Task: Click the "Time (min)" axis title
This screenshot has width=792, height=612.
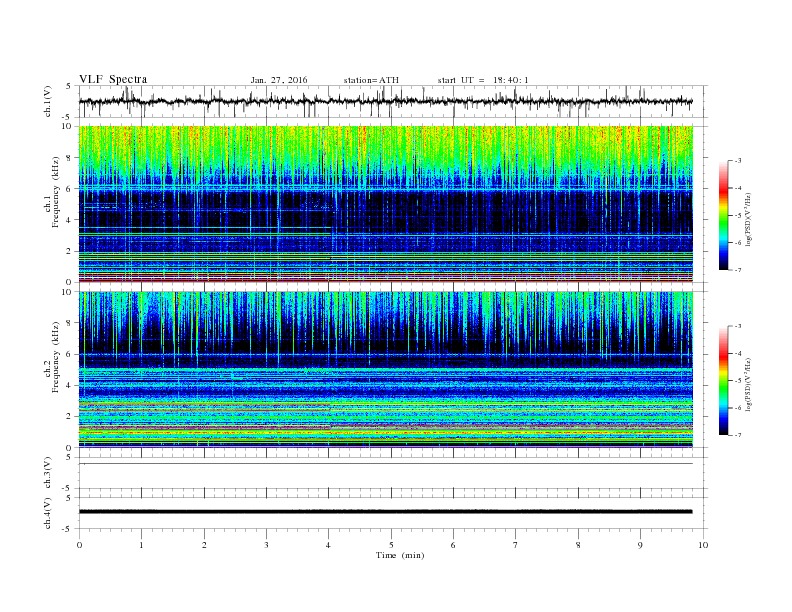Action: point(400,555)
